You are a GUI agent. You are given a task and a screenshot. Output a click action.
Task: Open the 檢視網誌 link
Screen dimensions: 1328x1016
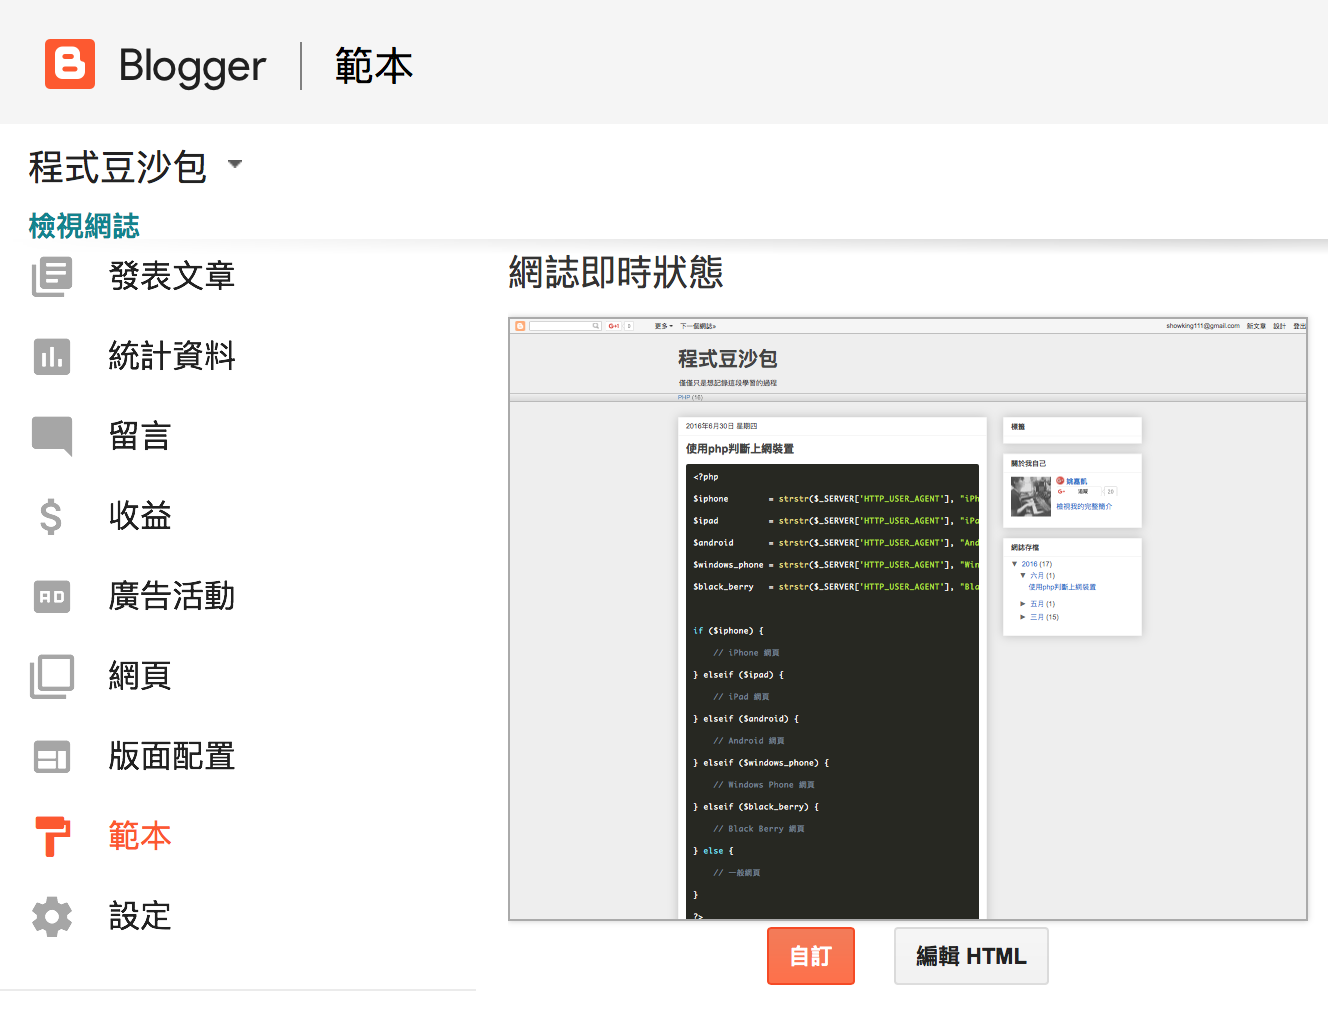84,226
